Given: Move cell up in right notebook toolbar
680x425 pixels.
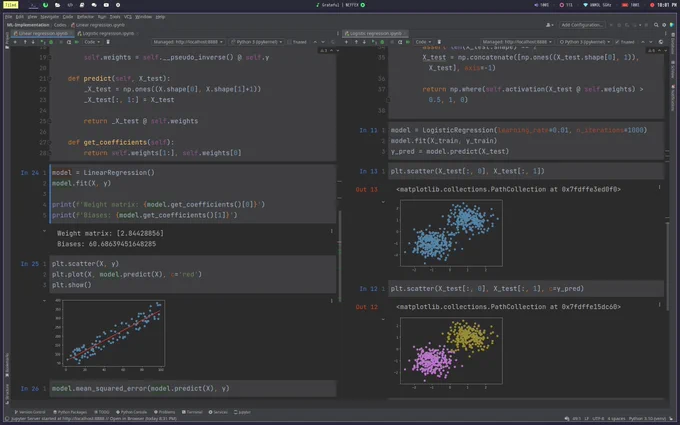Looking at the screenshot, I should [356, 42].
